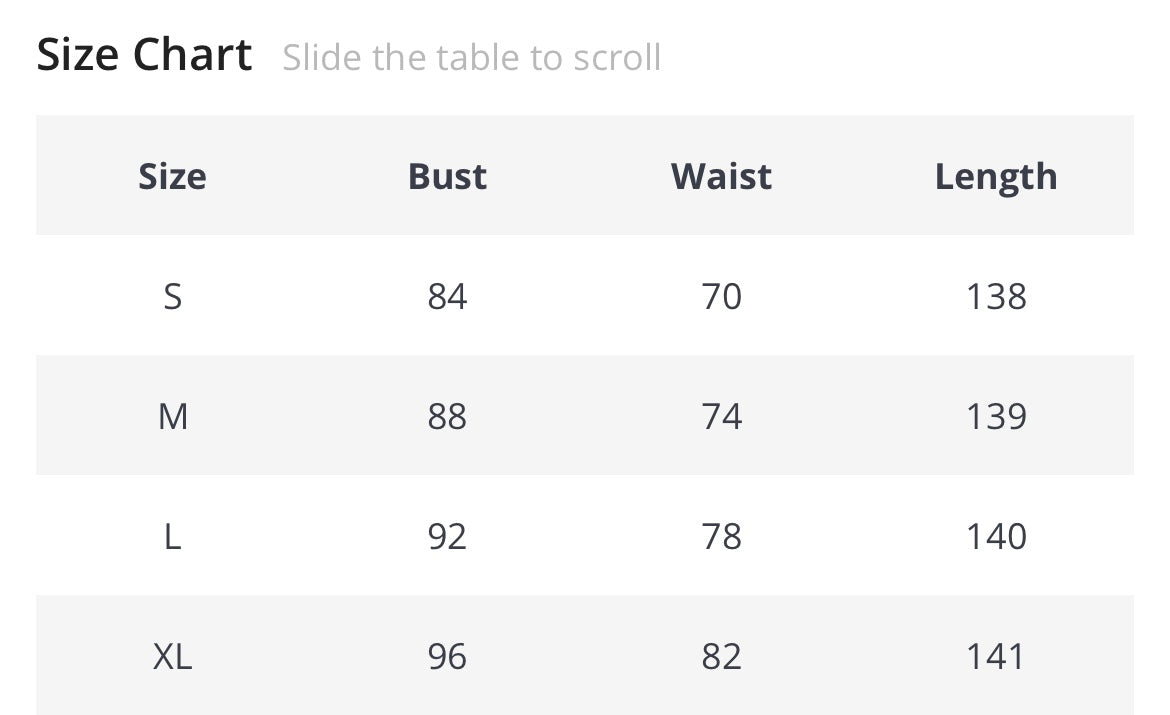
Task: Click the Size Chart heading
Action: click(144, 55)
